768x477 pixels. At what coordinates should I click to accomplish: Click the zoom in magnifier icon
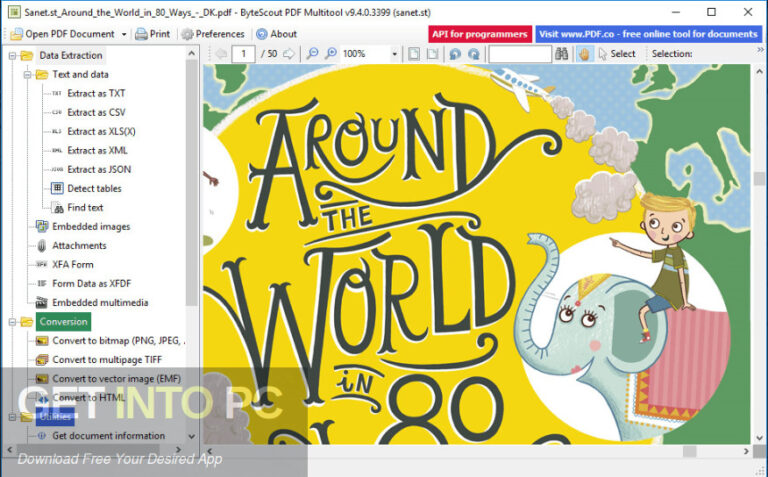point(331,53)
